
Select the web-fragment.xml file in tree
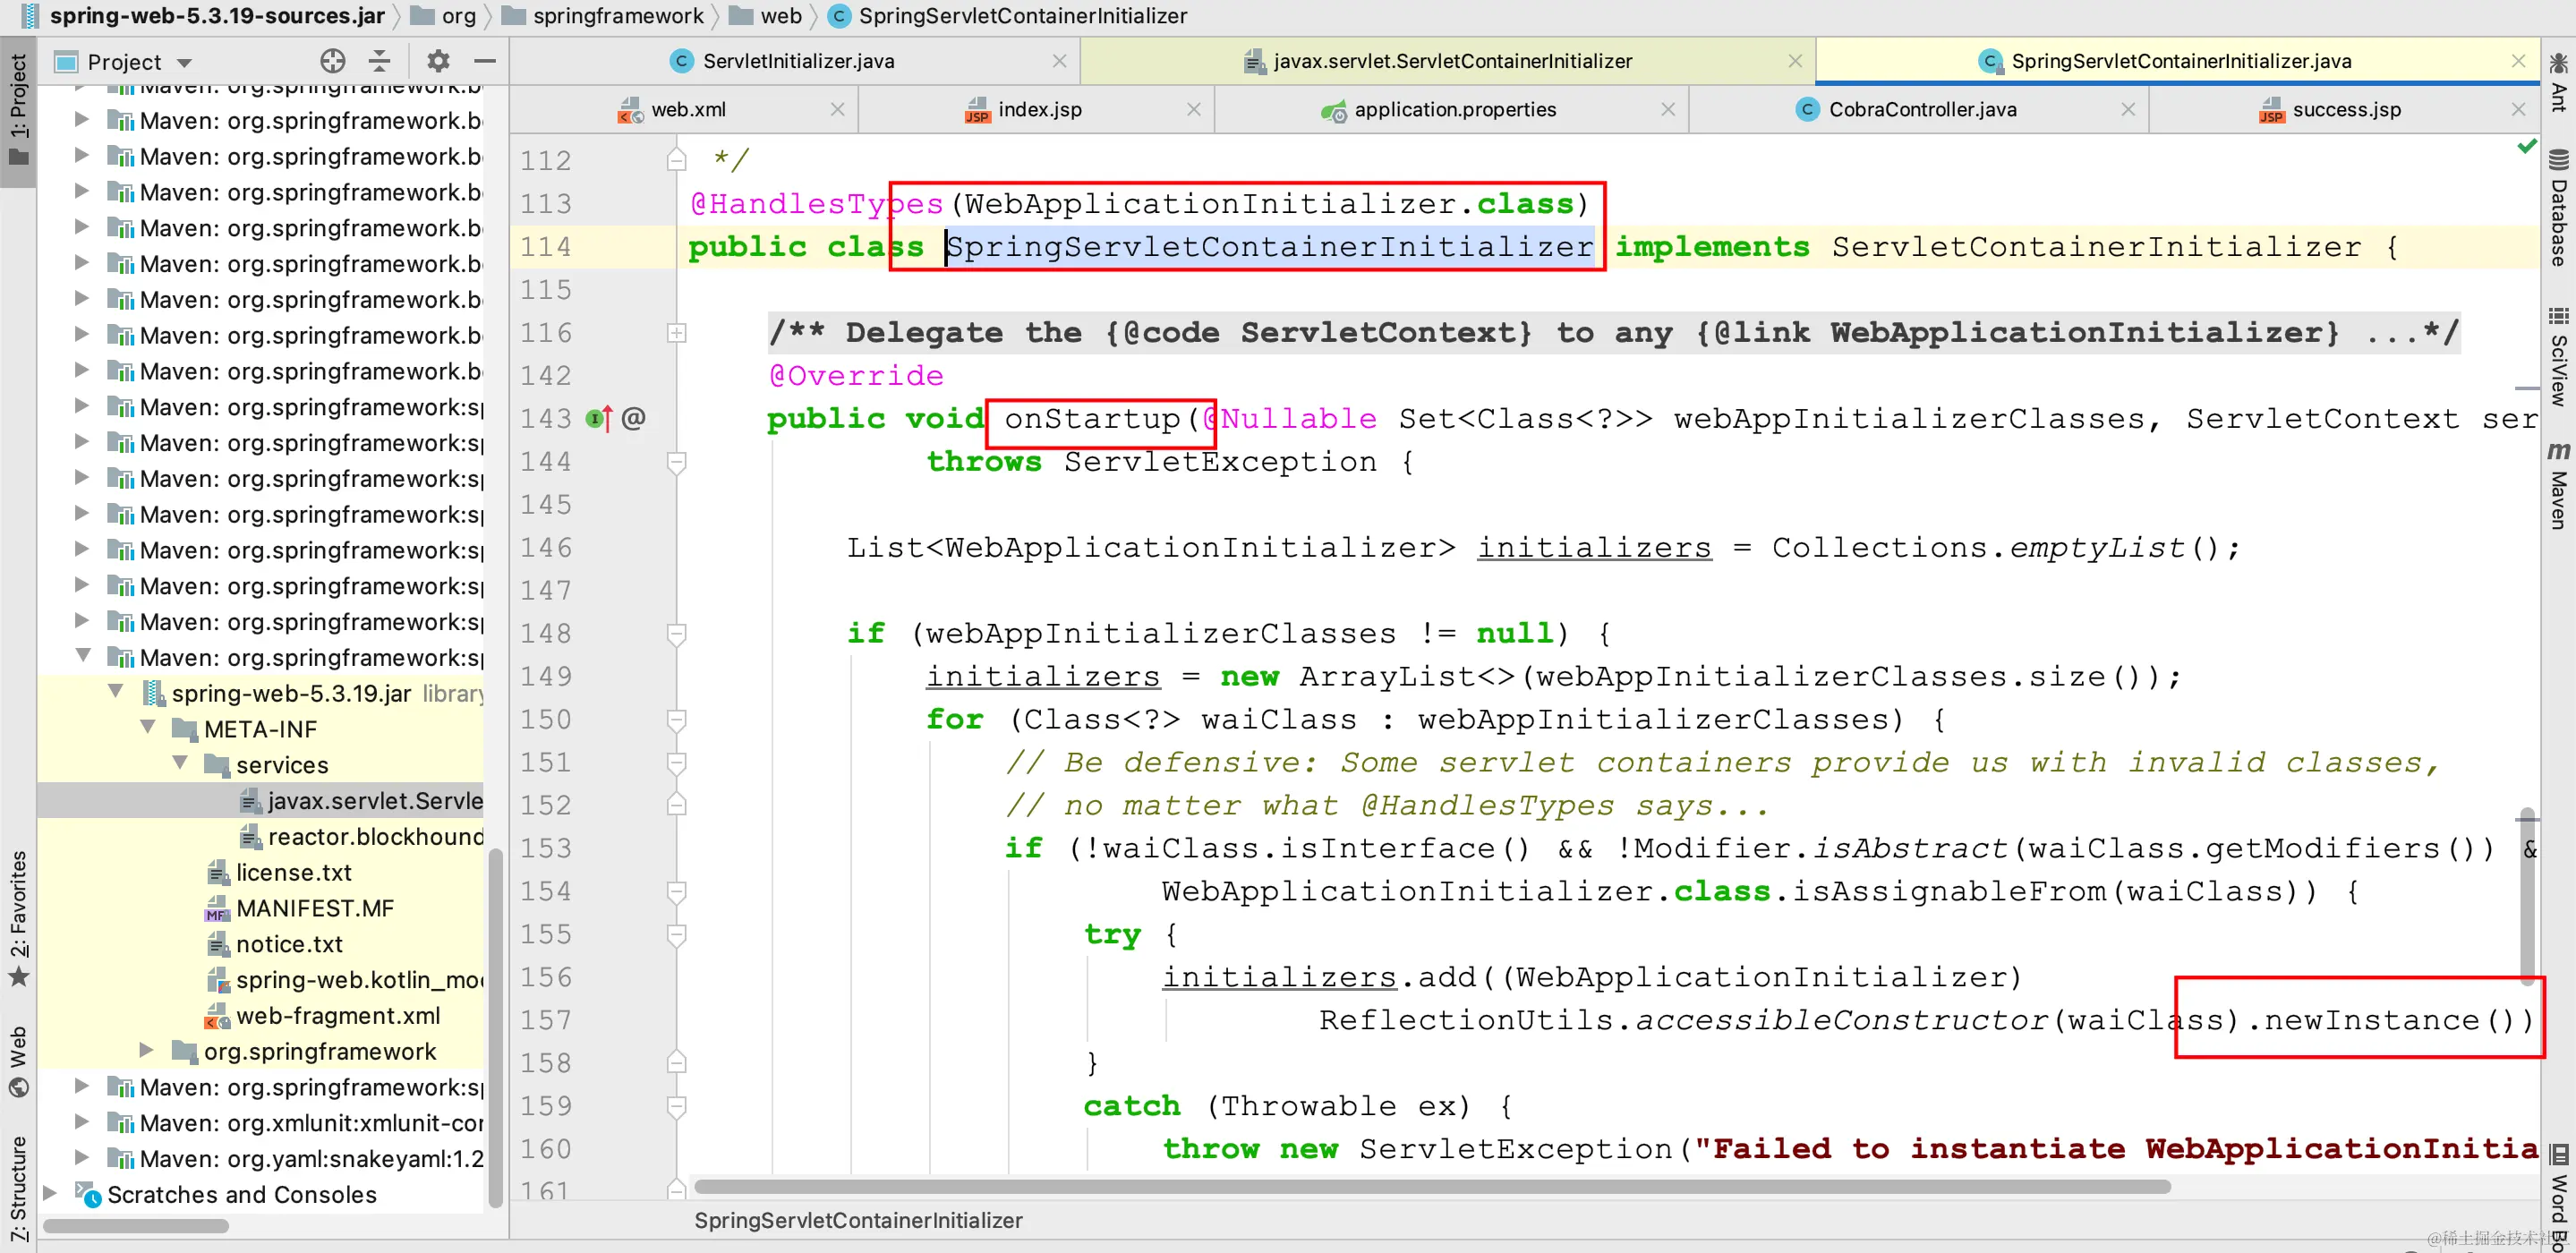[x=337, y=1016]
